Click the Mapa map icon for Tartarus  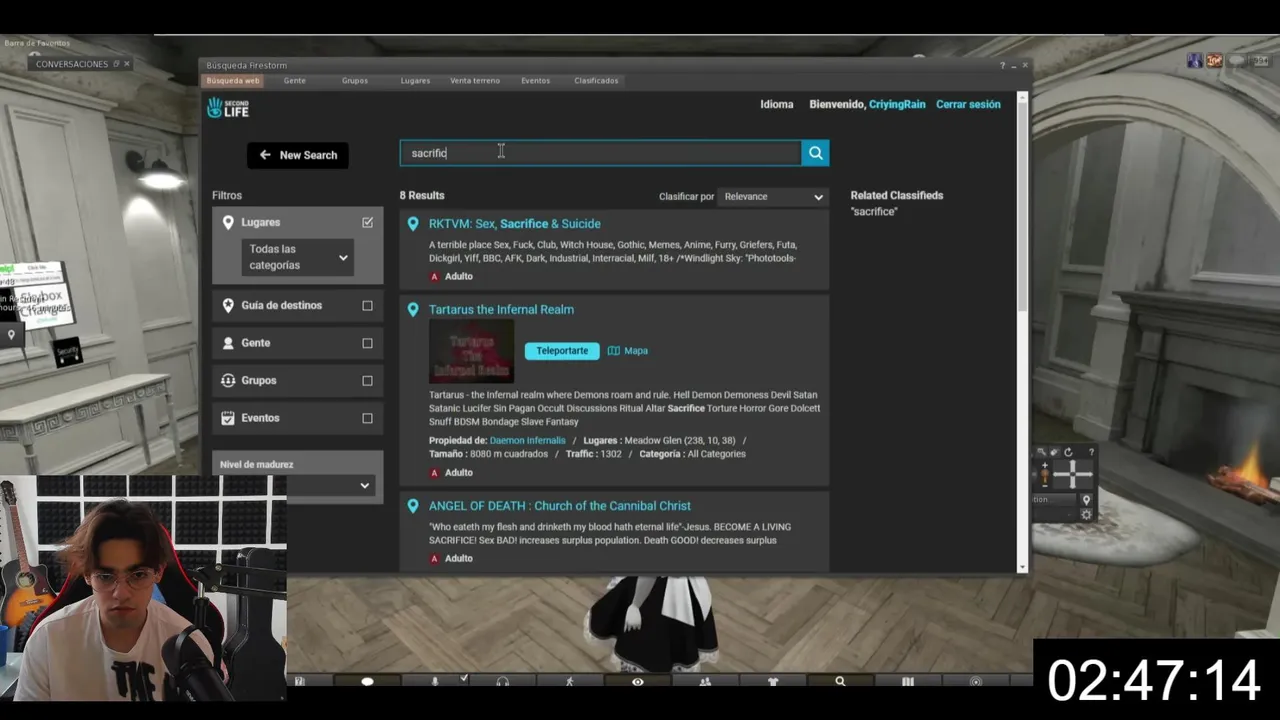(x=614, y=351)
